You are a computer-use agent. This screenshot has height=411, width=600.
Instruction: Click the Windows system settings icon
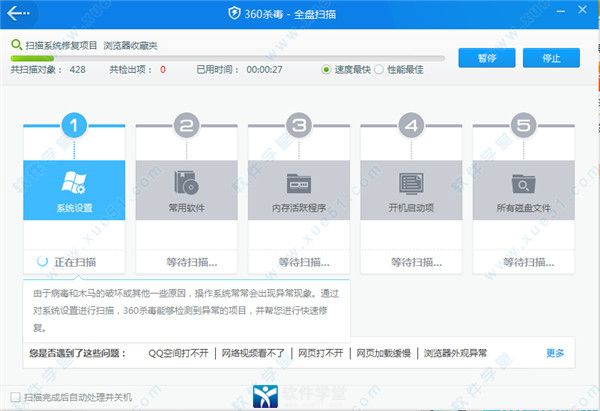pos(74,182)
